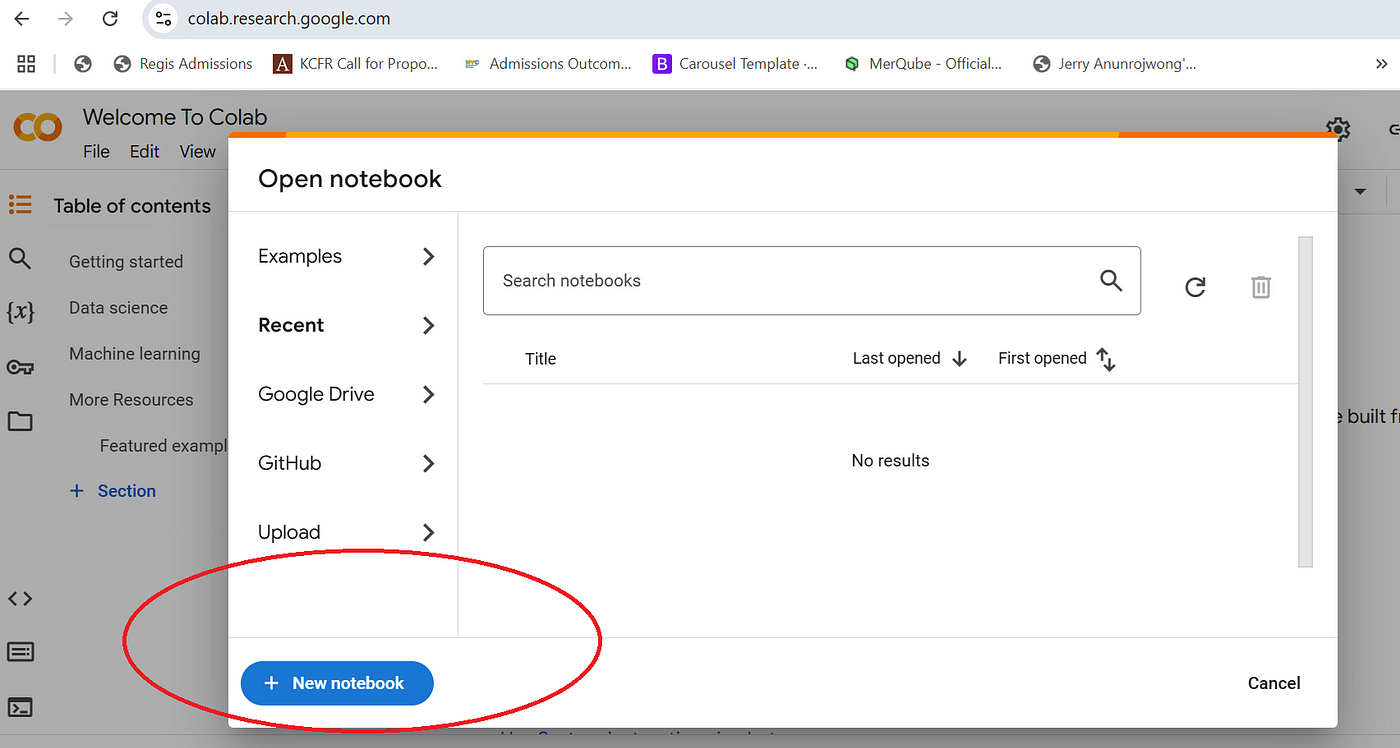Open the Edit menu
This screenshot has width=1400, height=748.
144,151
